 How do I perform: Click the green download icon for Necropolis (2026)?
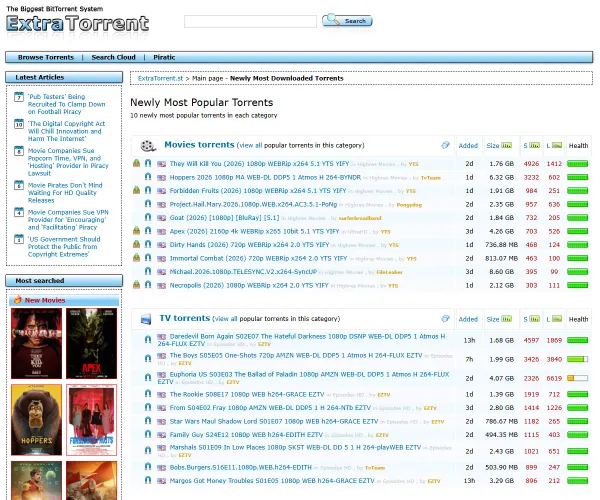[136, 285]
